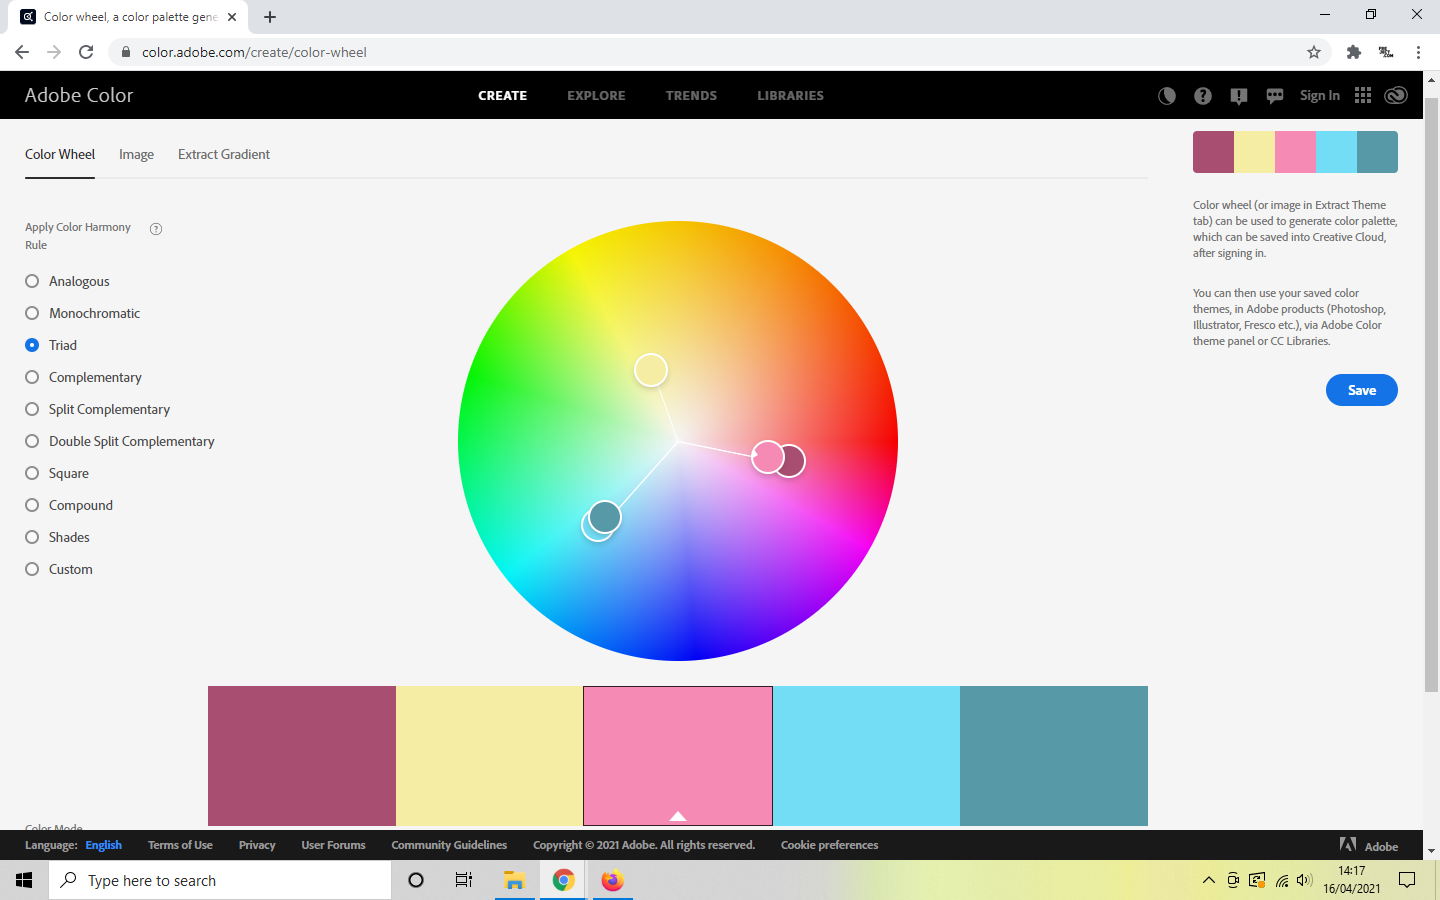
Task: Click the browser forward arrow
Action: click(x=54, y=52)
